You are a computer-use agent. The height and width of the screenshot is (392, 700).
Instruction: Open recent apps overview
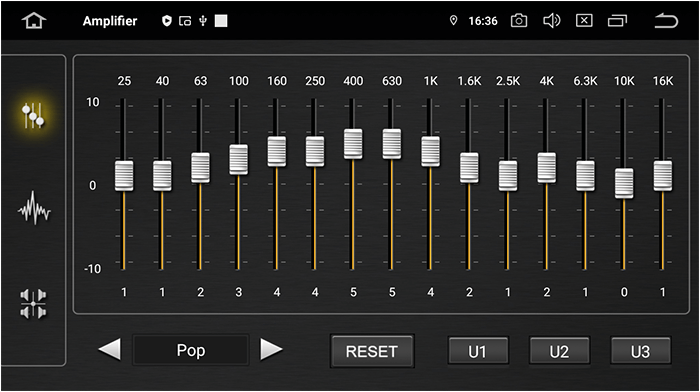(x=617, y=21)
